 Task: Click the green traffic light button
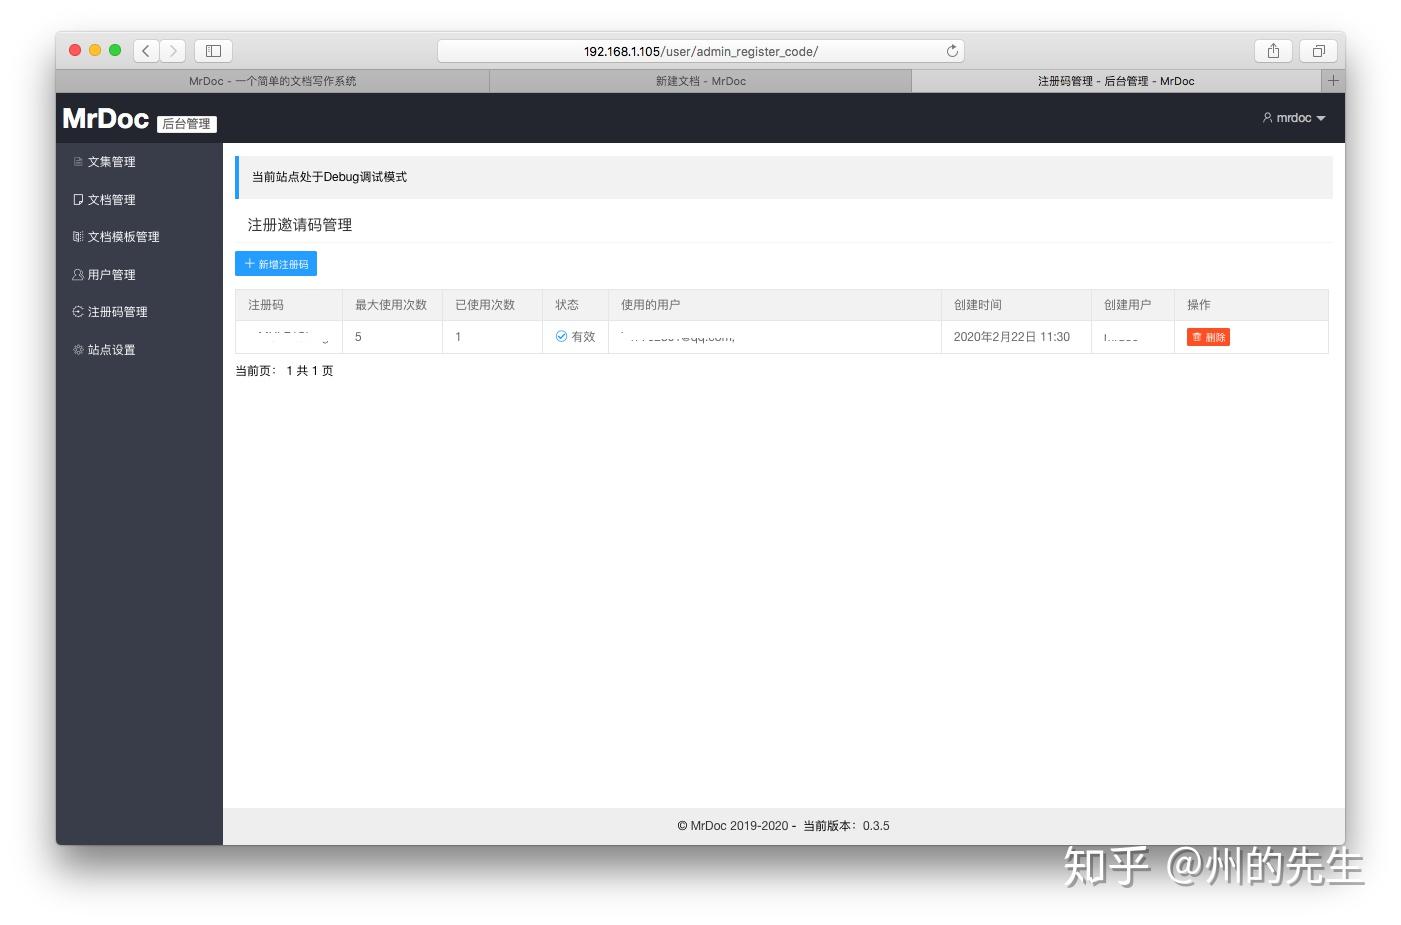coord(115,48)
